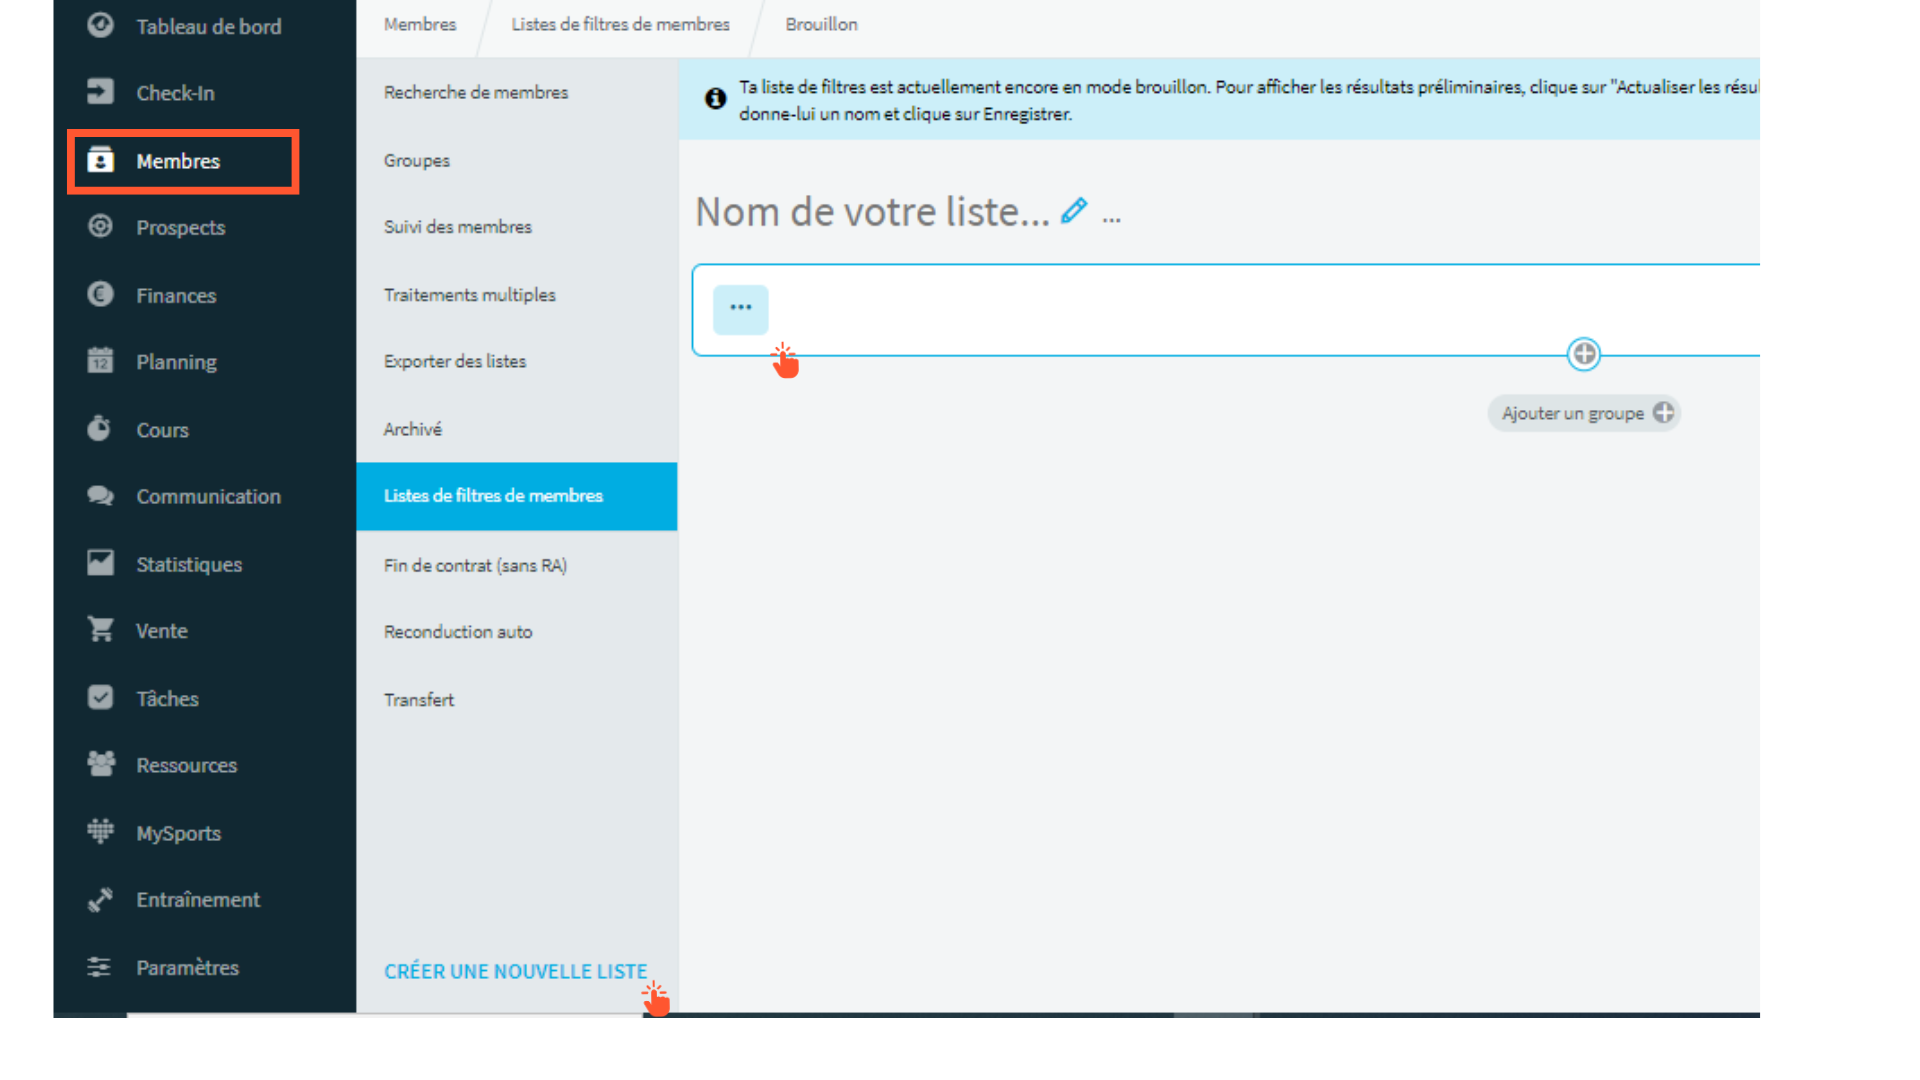The image size is (1920, 1080).
Task: Click the Prospects target icon
Action: (x=100, y=227)
